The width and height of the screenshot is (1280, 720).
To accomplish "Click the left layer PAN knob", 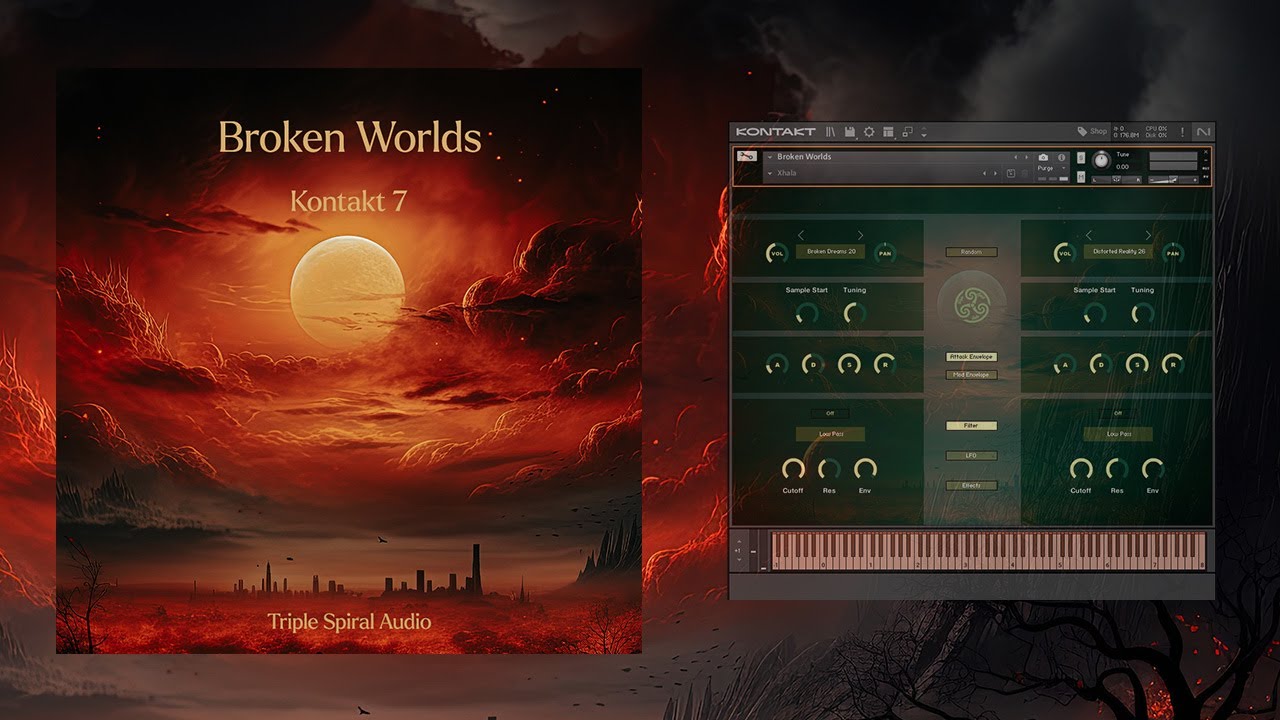I will [885, 254].
